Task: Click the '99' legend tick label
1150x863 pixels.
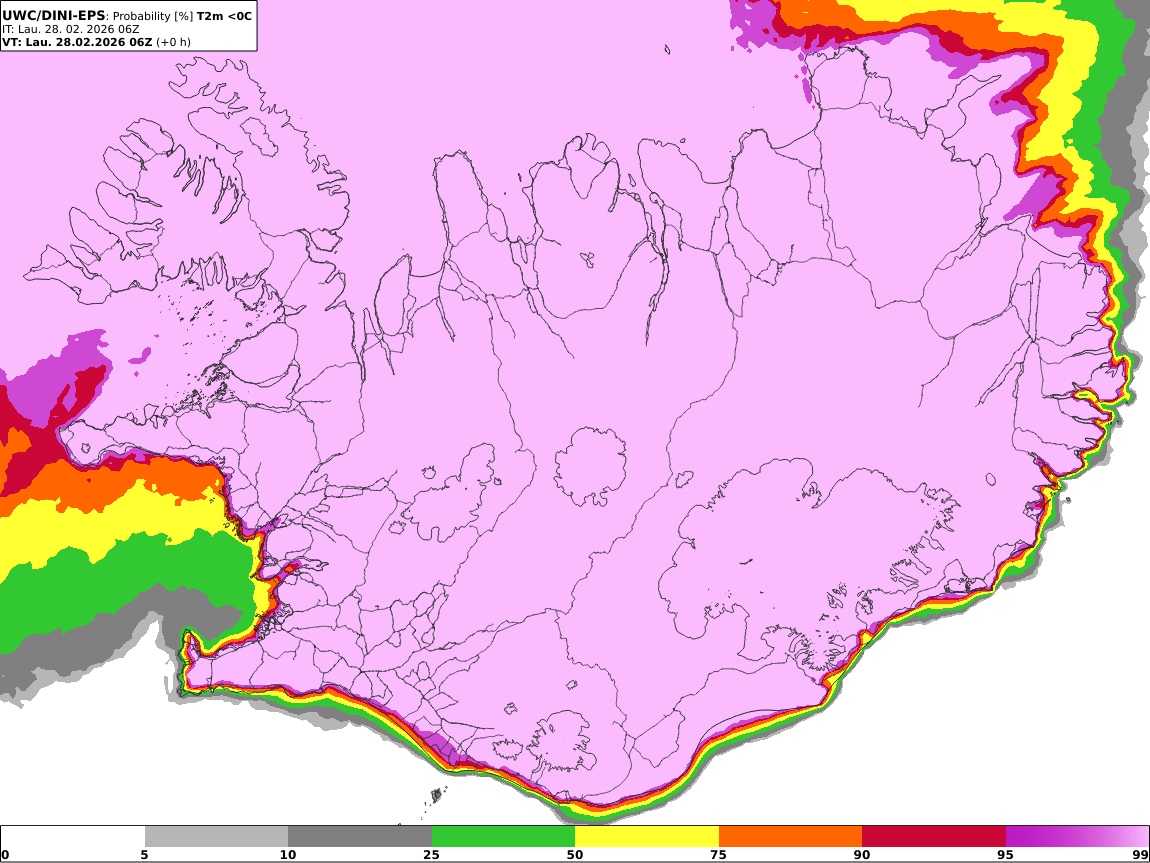Action: (x=1140, y=855)
